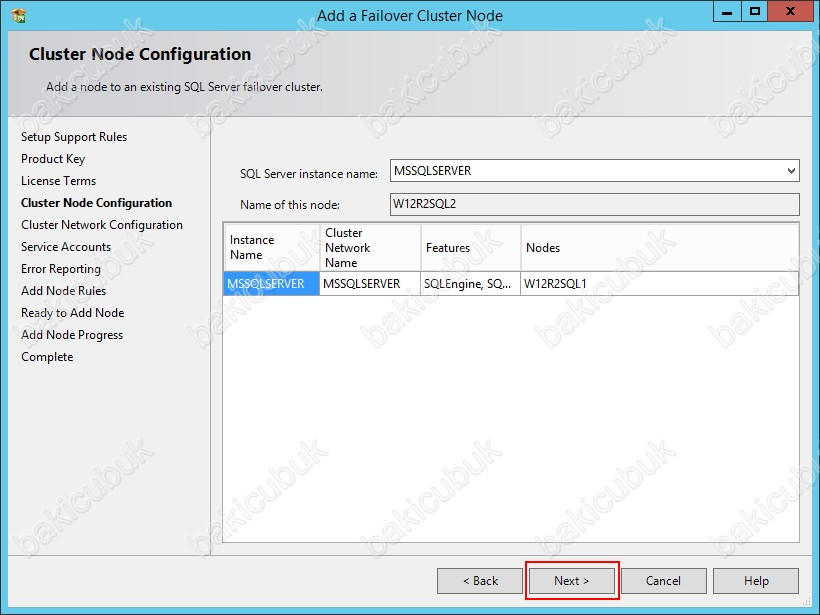The image size is (820, 615).
Task: Click the Nodes column header
Action: (x=659, y=247)
